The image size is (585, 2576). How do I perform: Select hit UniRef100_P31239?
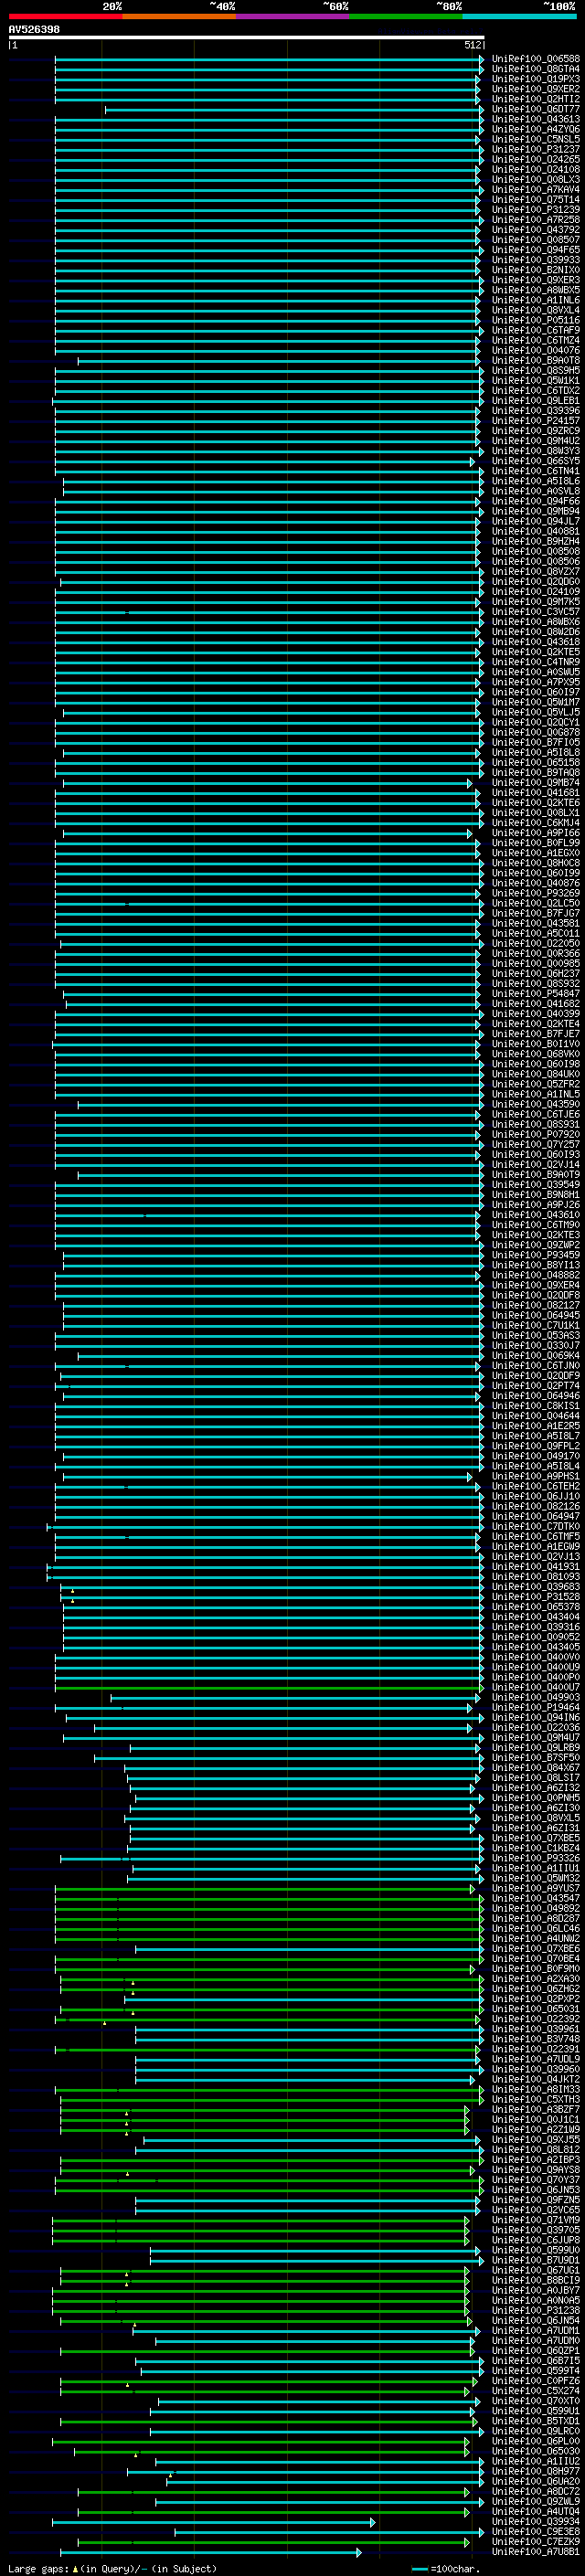coord(535,210)
